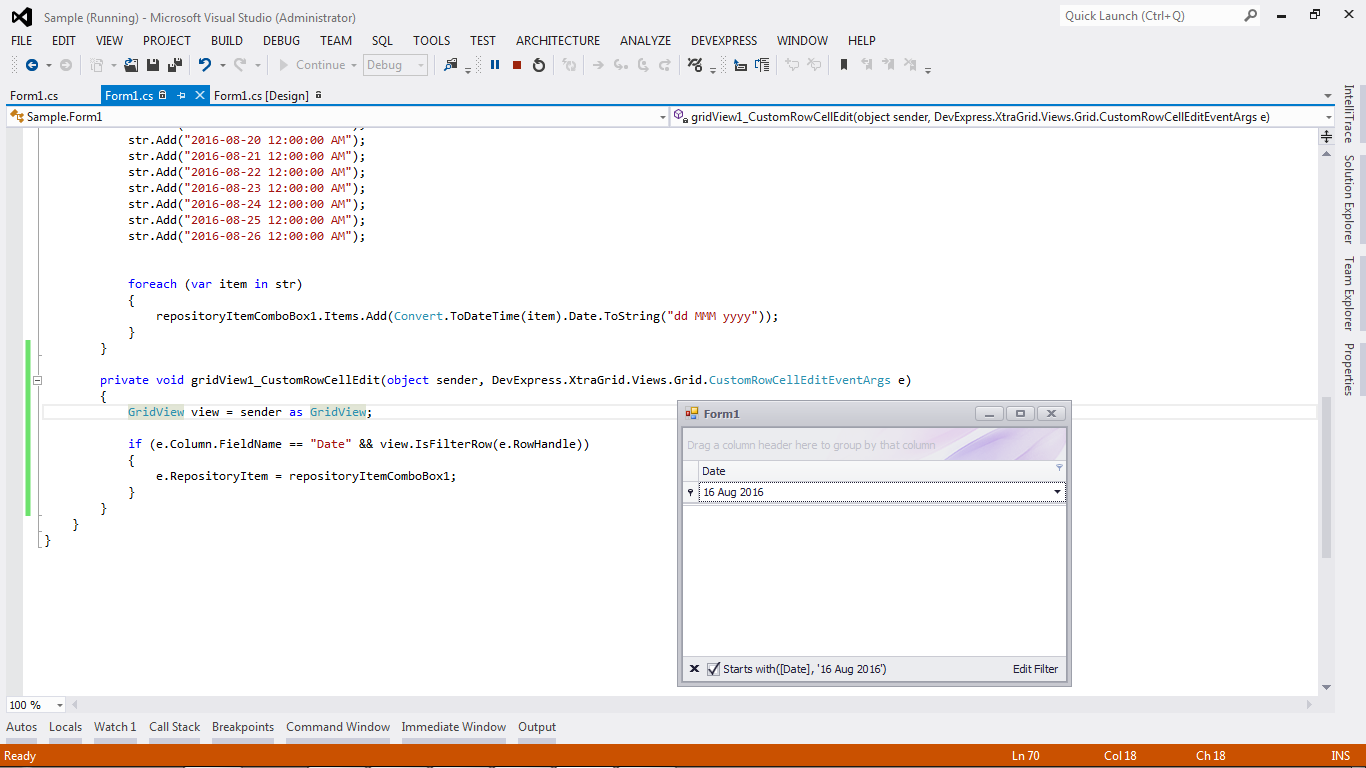The width and height of the screenshot is (1366, 768).
Task: Restart the debugging session
Action: [539, 65]
